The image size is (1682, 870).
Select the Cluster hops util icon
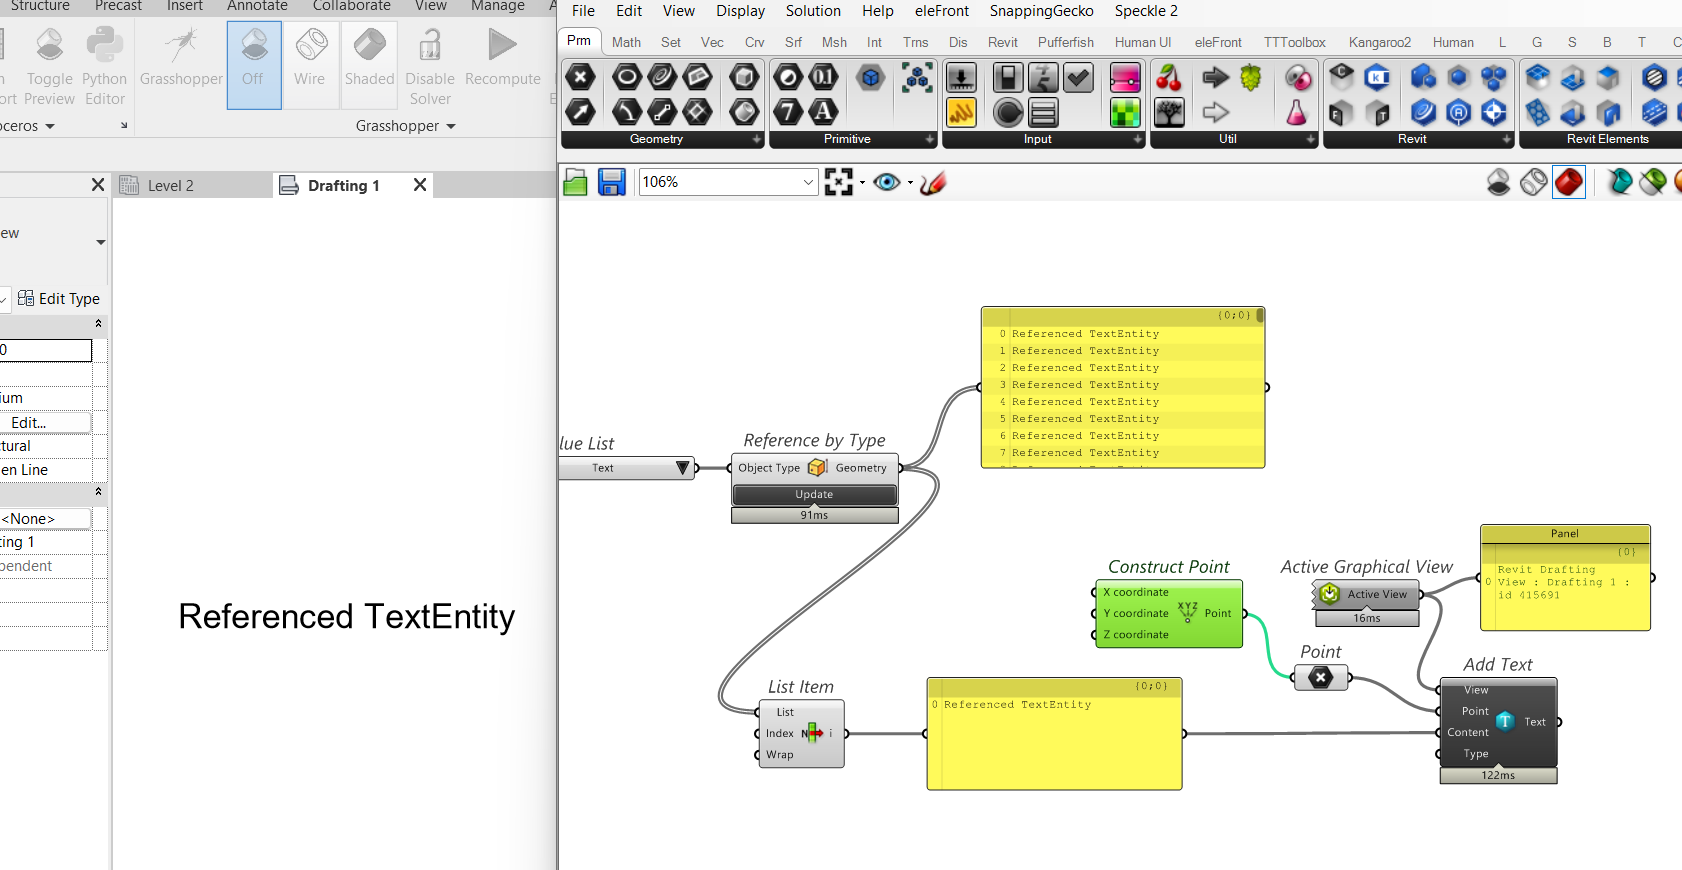click(1251, 77)
